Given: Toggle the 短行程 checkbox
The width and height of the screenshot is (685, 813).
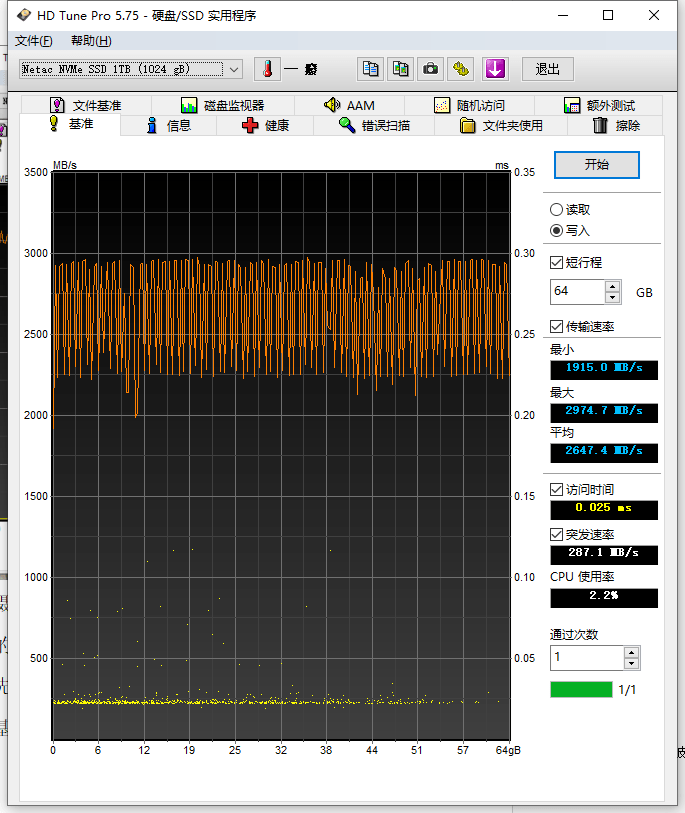Looking at the screenshot, I should [x=557, y=262].
